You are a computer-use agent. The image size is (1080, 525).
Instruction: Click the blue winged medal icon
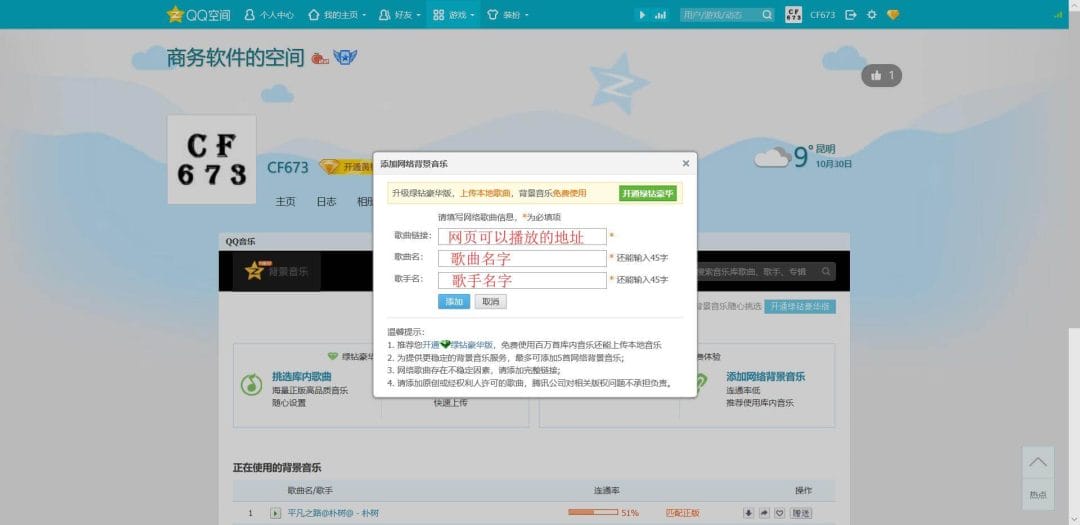click(x=345, y=57)
